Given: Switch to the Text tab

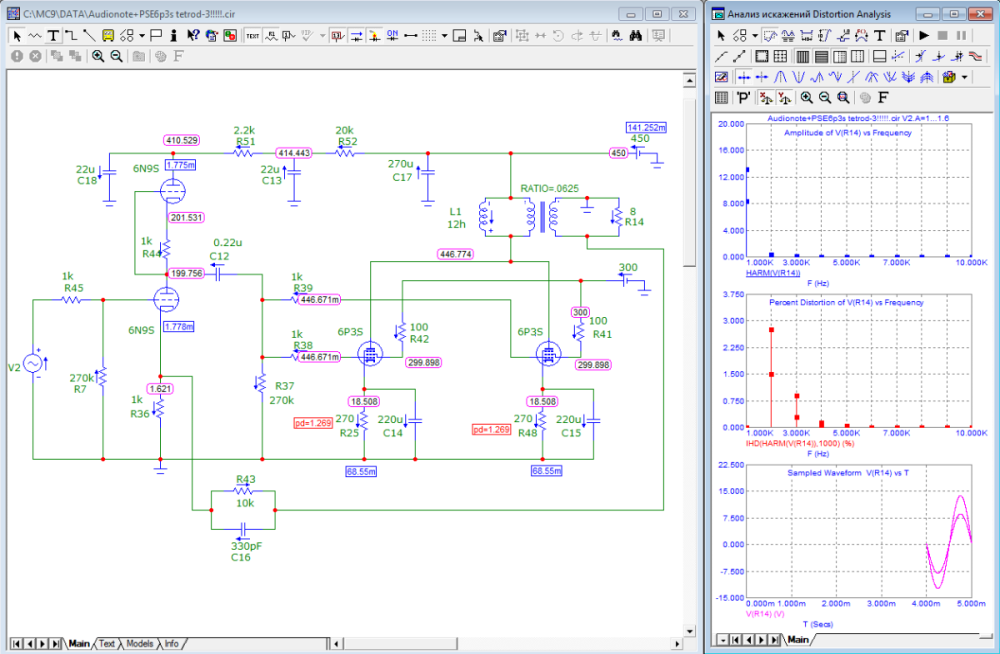Looking at the screenshot, I should (106, 644).
